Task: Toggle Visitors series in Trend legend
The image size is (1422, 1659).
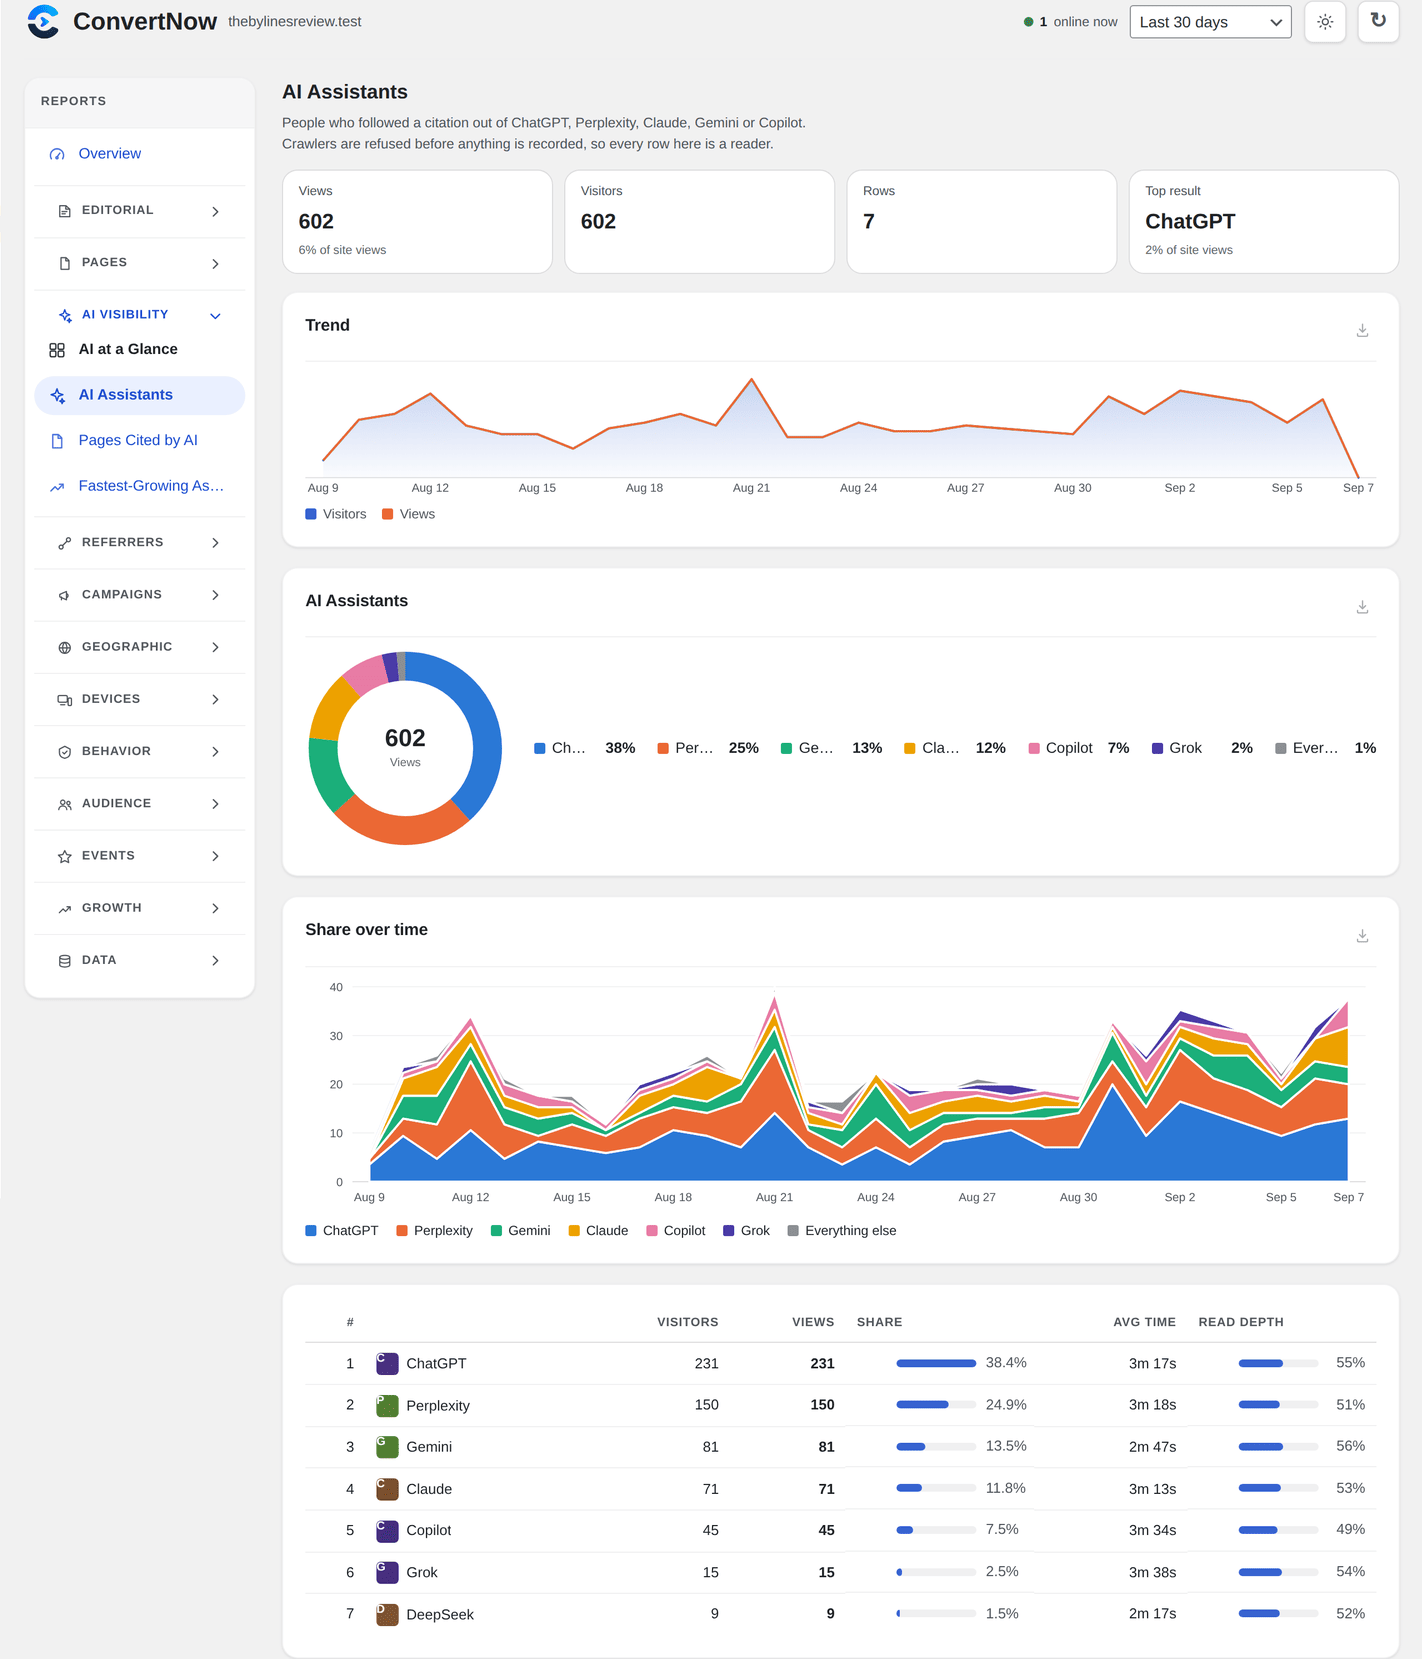Action: point(336,514)
